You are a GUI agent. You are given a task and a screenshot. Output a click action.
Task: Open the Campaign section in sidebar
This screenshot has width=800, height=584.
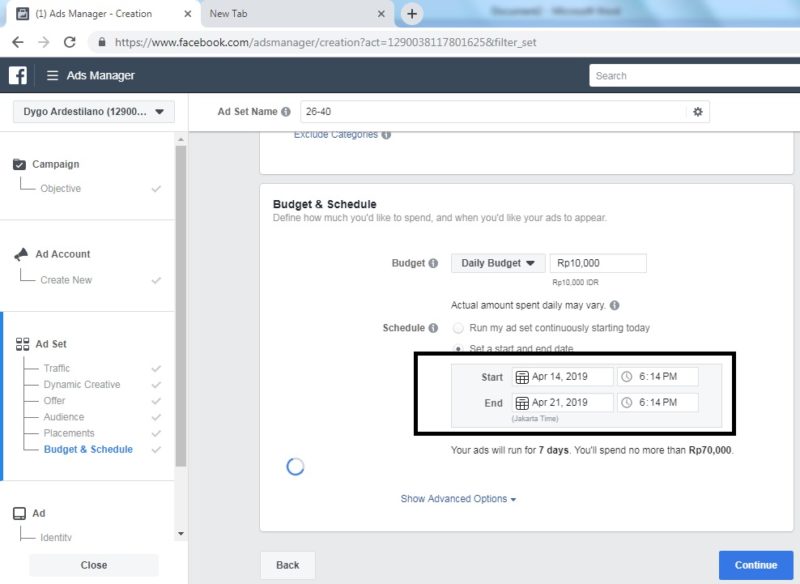coord(56,164)
